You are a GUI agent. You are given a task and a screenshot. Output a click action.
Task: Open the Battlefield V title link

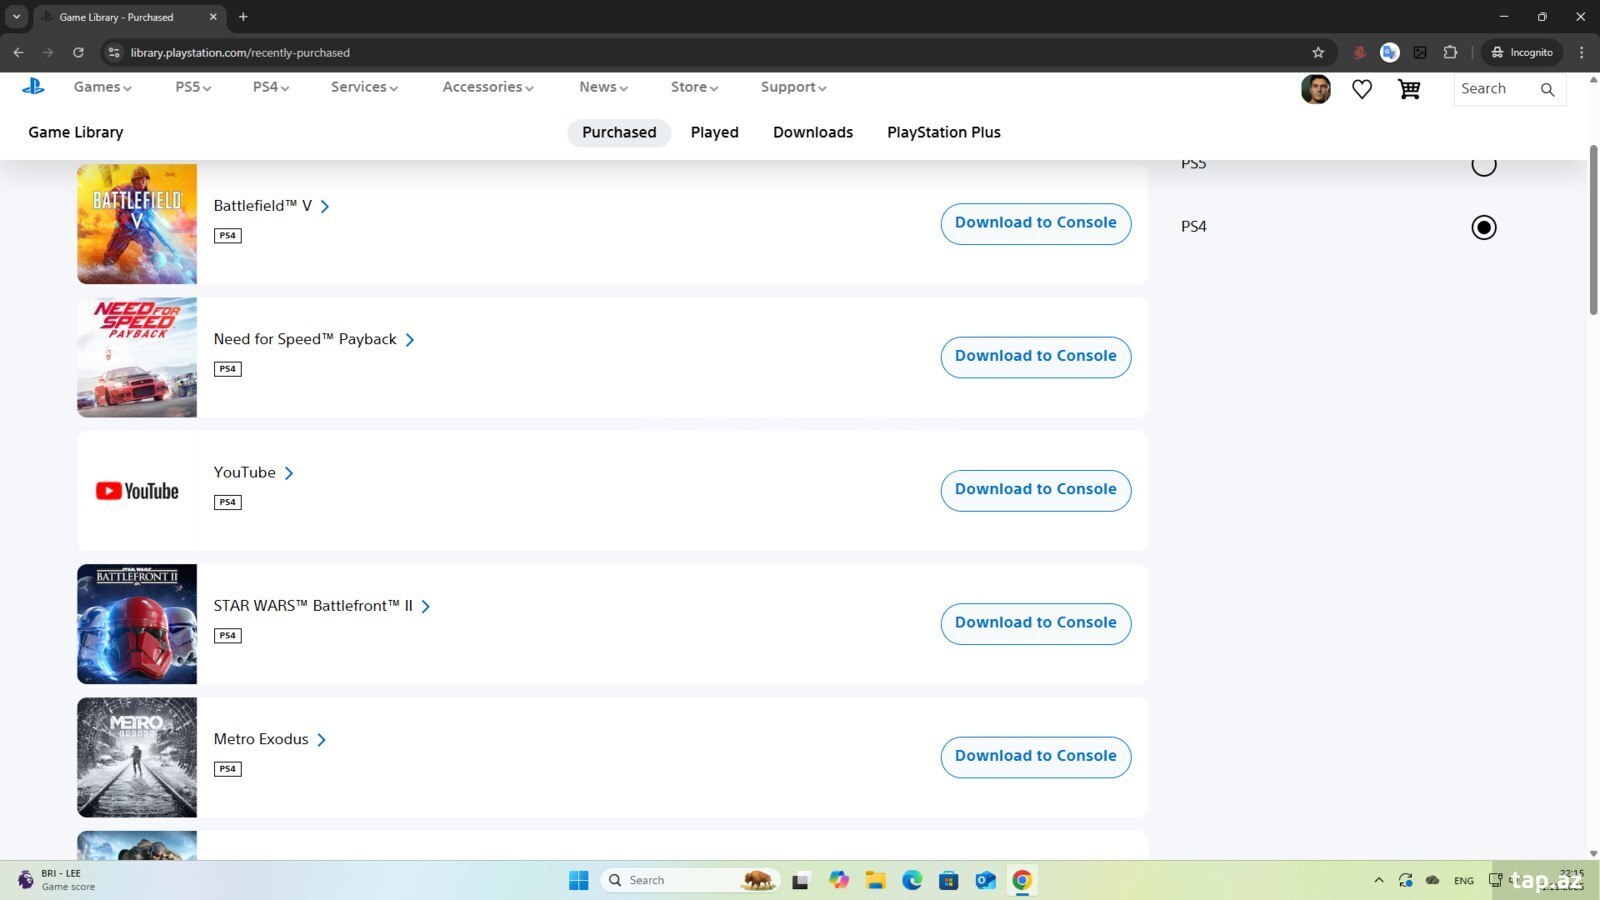coord(271,206)
